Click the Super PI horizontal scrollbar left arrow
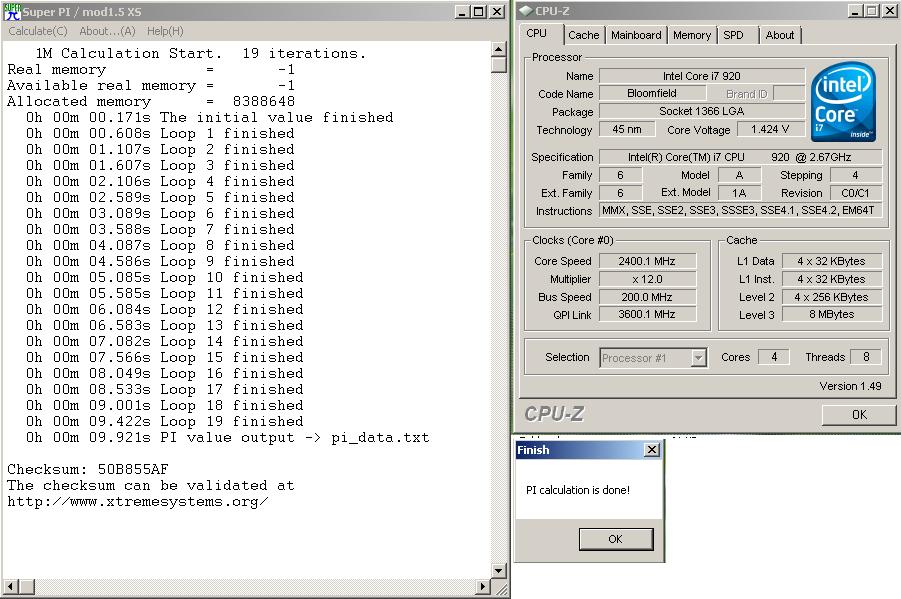Image resolution: width=901 pixels, height=599 pixels. pos(10,586)
